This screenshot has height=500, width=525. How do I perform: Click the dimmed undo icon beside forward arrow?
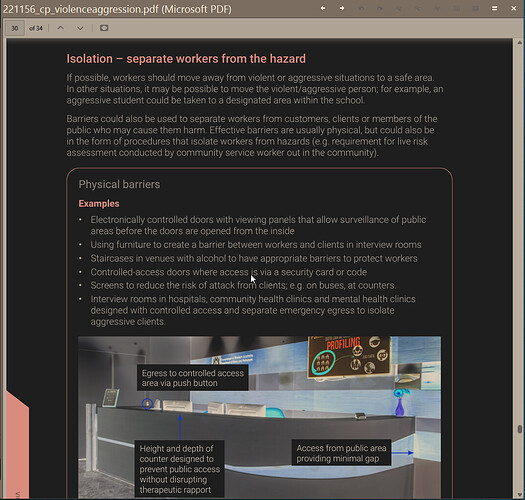pos(361,8)
